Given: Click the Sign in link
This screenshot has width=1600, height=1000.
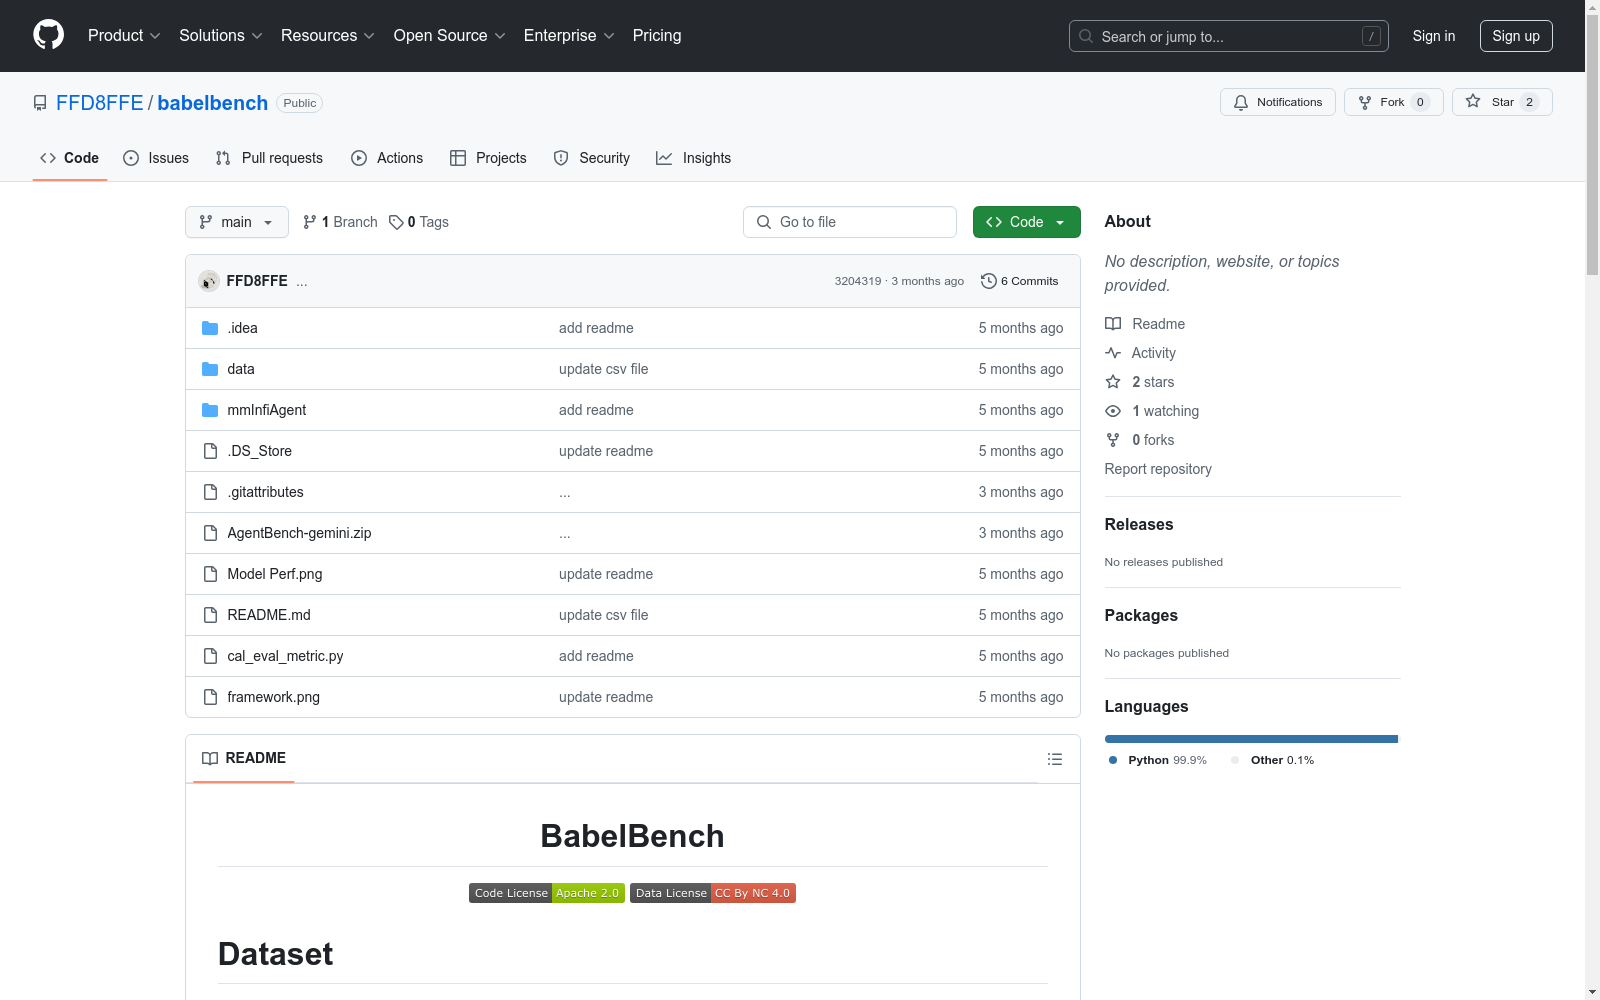Looking at the screenshot, I should coord(1434,36).
